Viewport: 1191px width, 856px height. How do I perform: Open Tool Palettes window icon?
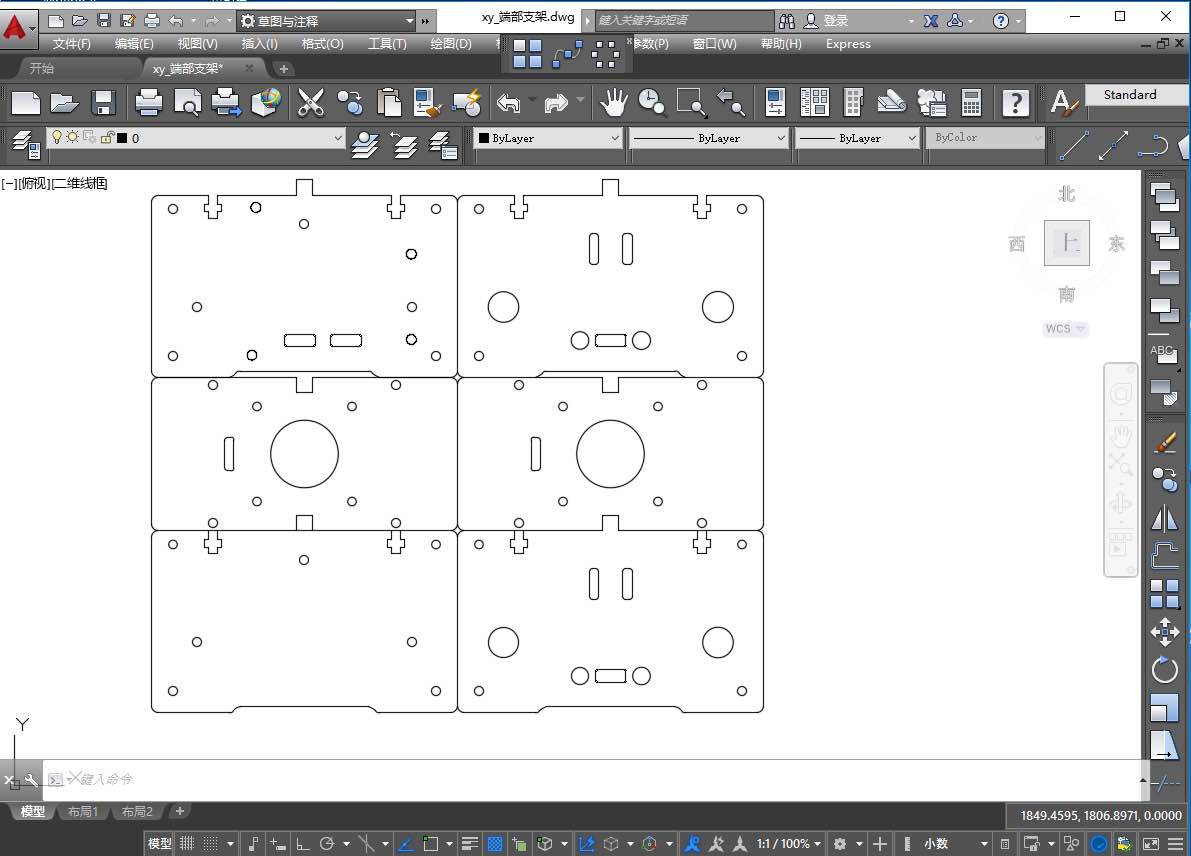click(x=854, y=103)
